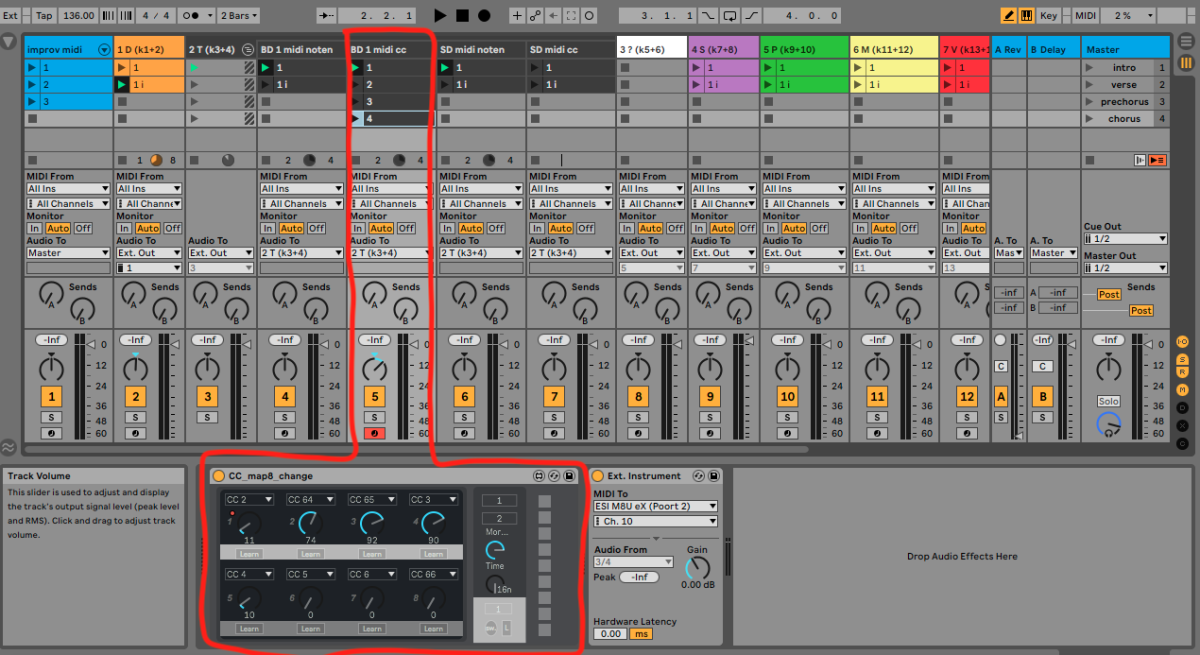Open Ch. 10 channel dropdown
Image resolution: width=1200 pixels, height=655 pixels.
tap(655, 521)
